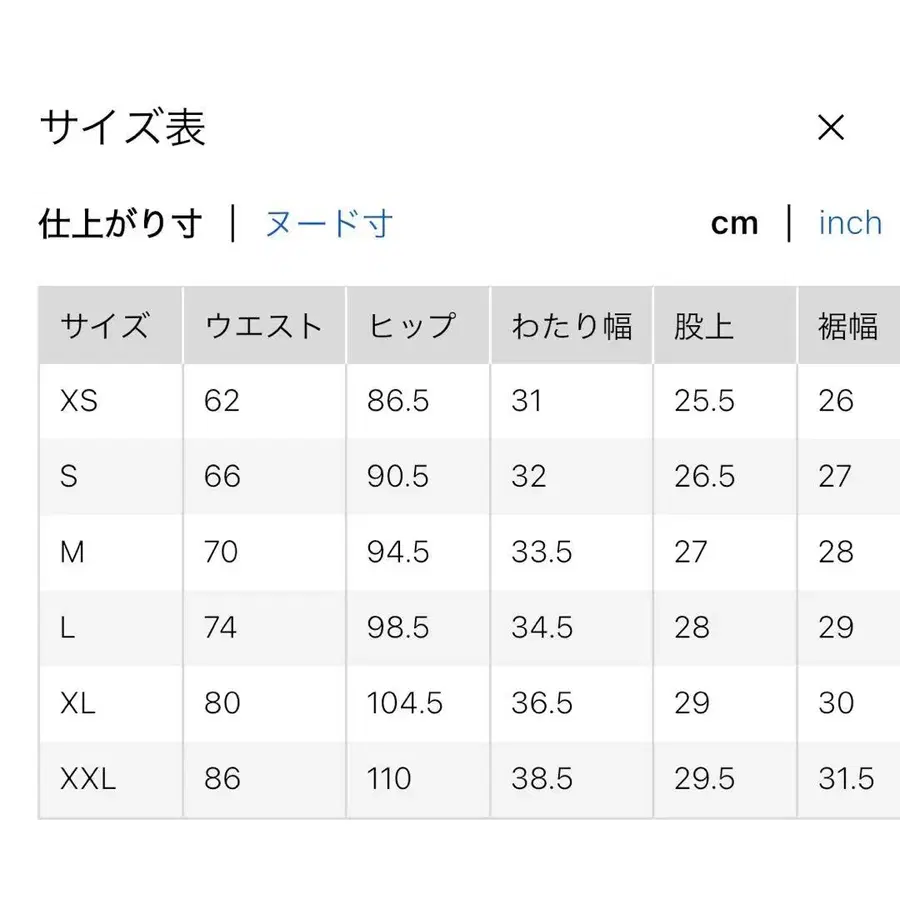This screenshot has height=900, width=900.
Task: Click the わたり幅 column header
Action: coord(574,323)
